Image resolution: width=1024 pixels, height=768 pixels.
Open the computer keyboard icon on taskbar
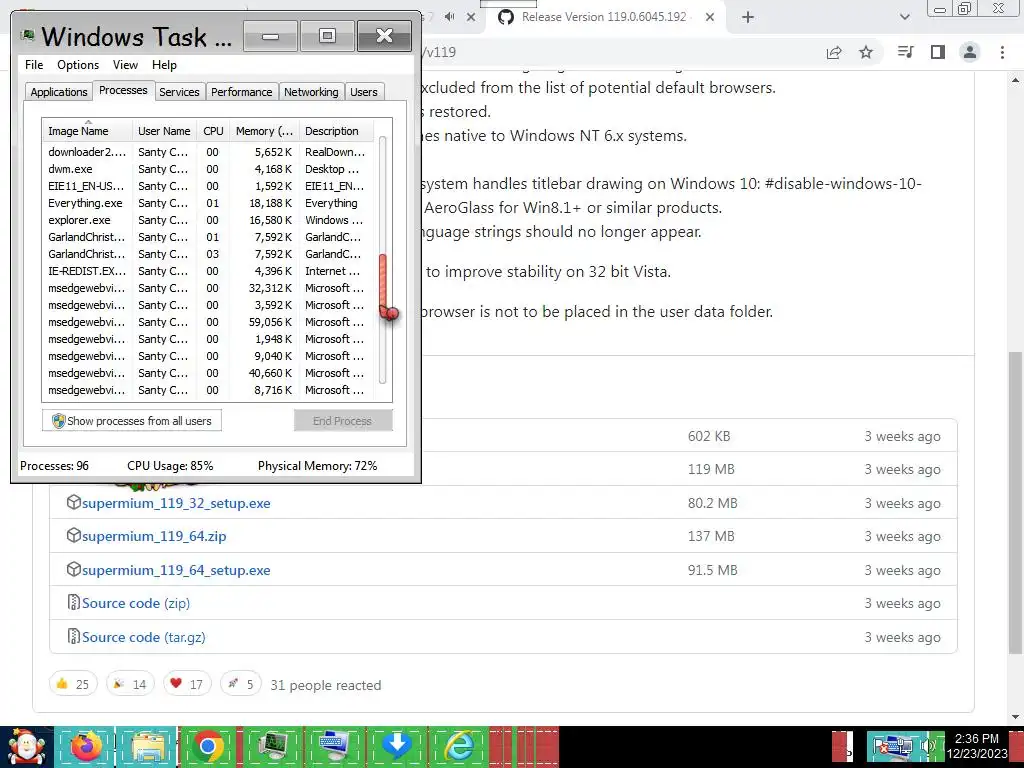[335, 746]
